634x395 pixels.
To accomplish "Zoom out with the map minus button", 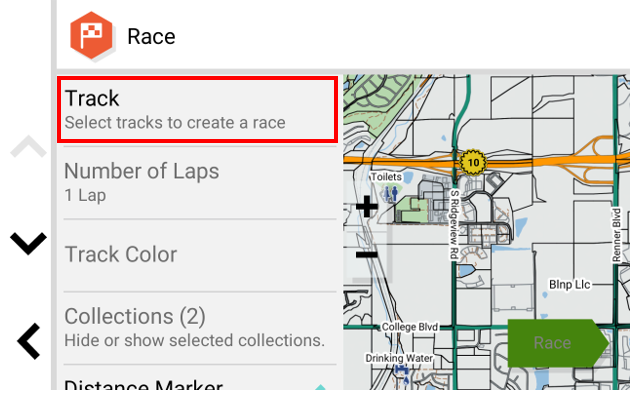I will [x=367, y=254].
